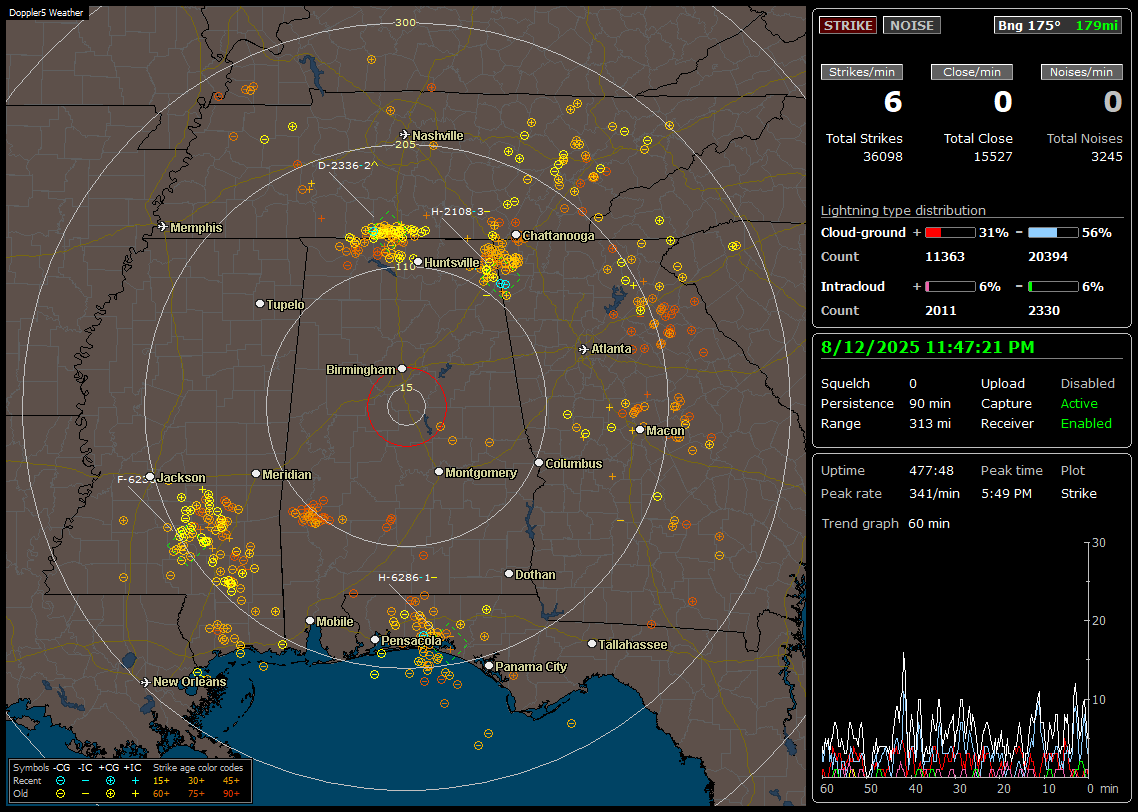Viewport: 1138px width, 812px height.
Task: Click the Old +IC yellow plus symbol
Action: [x=135, y=794]
